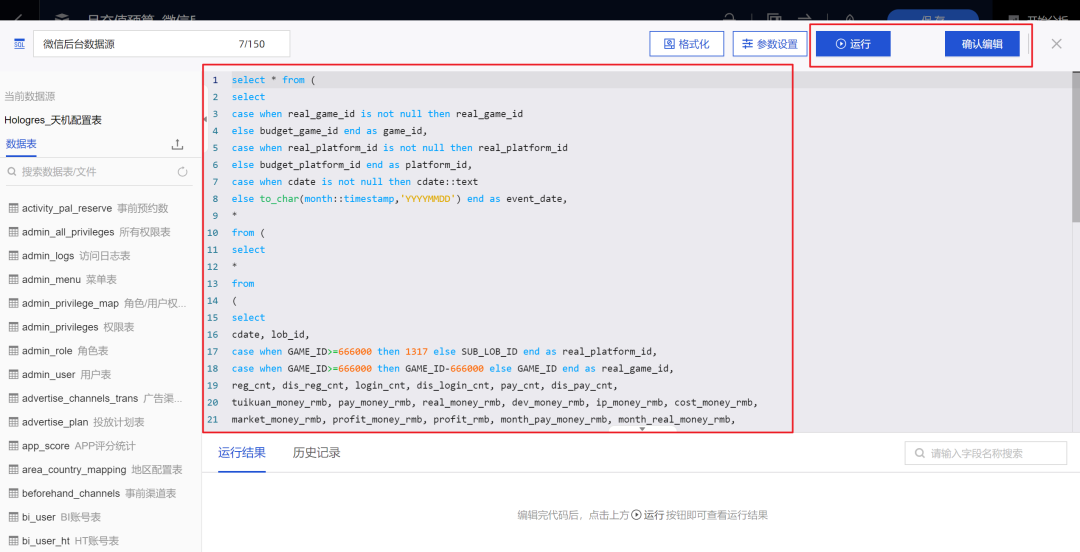Focus the 搜索数据表/文件 search box
Viewport: 1080px width, 552px height.
coord(97,172)
